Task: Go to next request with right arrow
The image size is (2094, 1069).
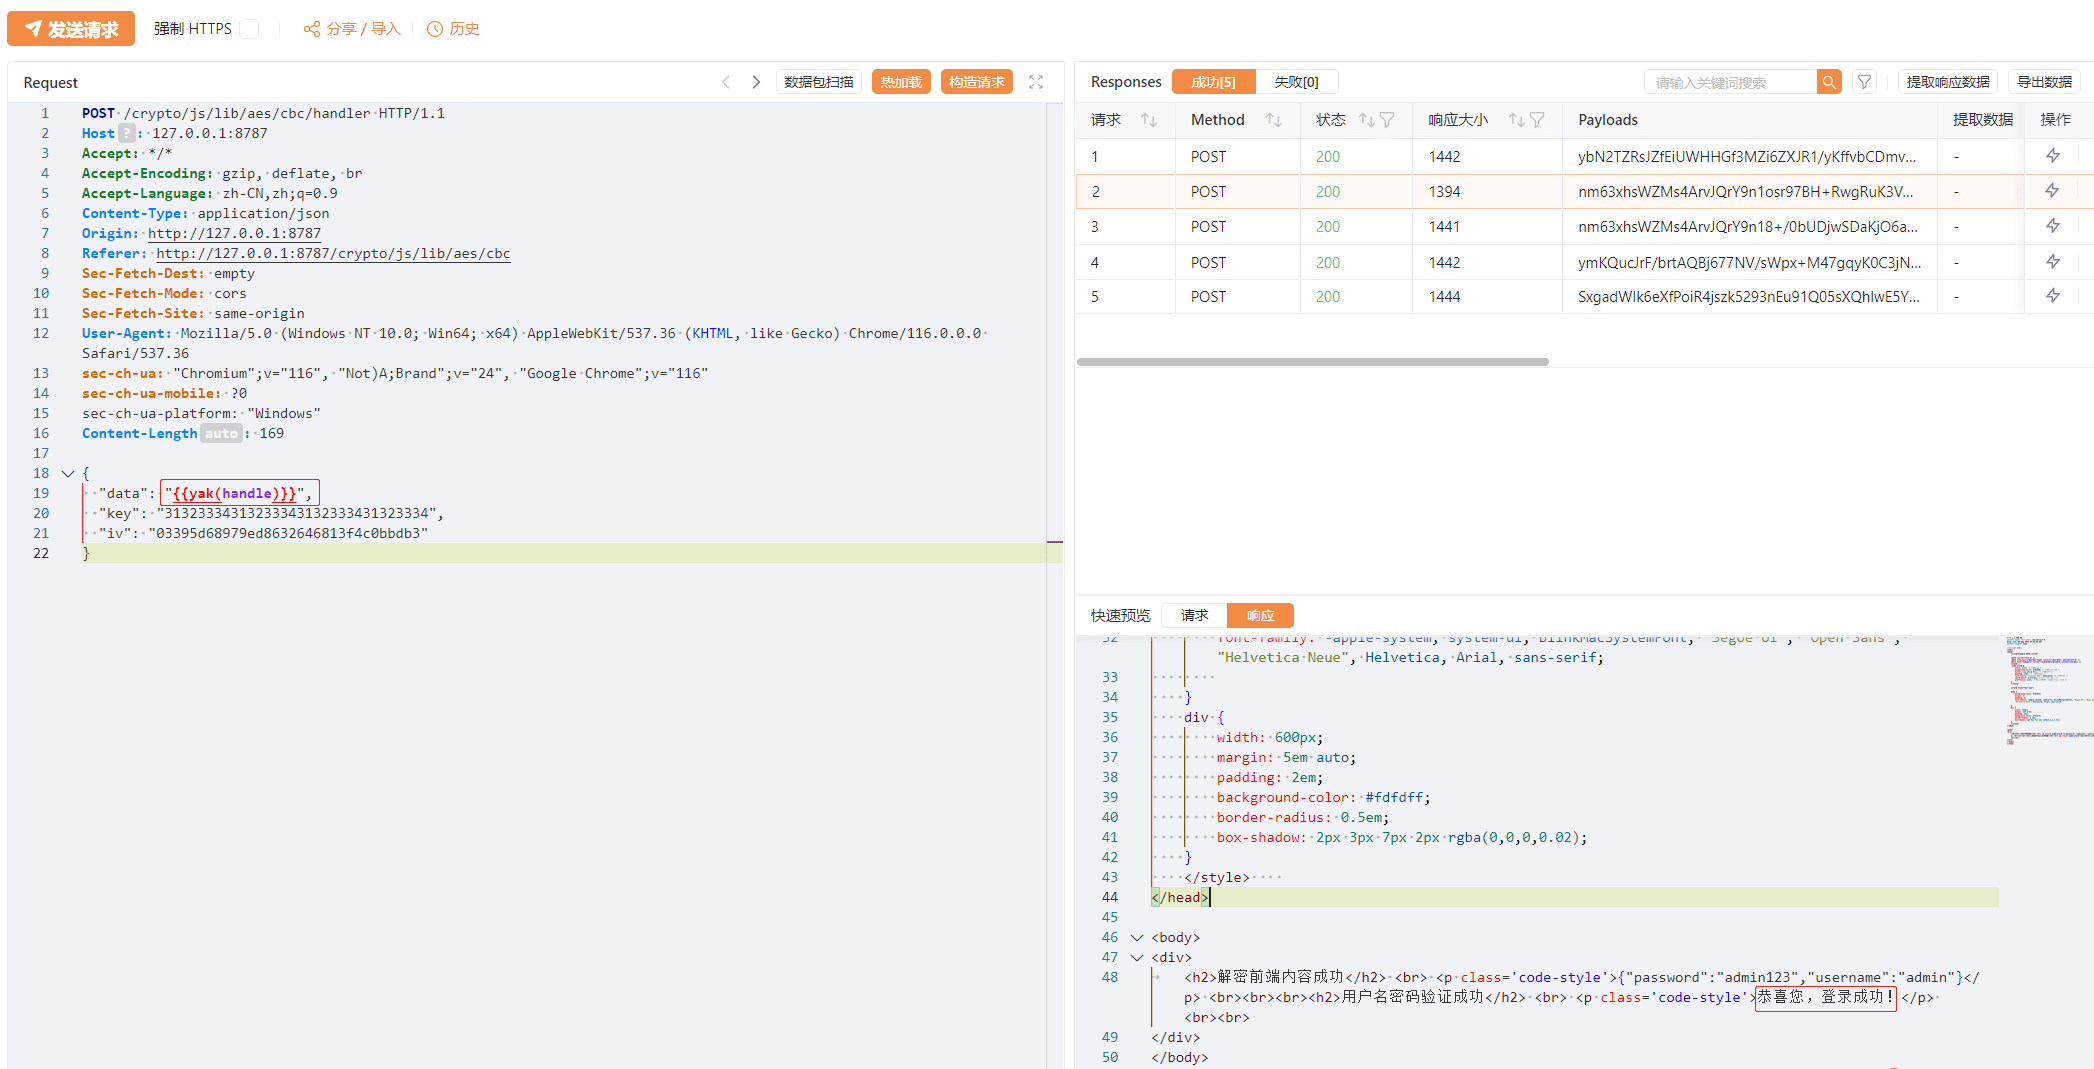Action: (x=756, y=82)
